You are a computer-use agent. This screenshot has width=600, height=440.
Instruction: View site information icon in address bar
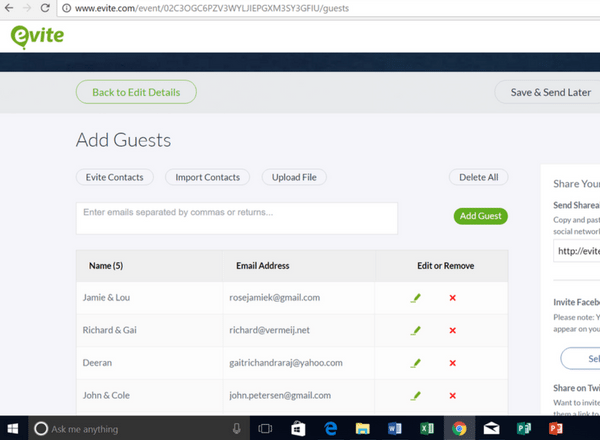point(66,8)
